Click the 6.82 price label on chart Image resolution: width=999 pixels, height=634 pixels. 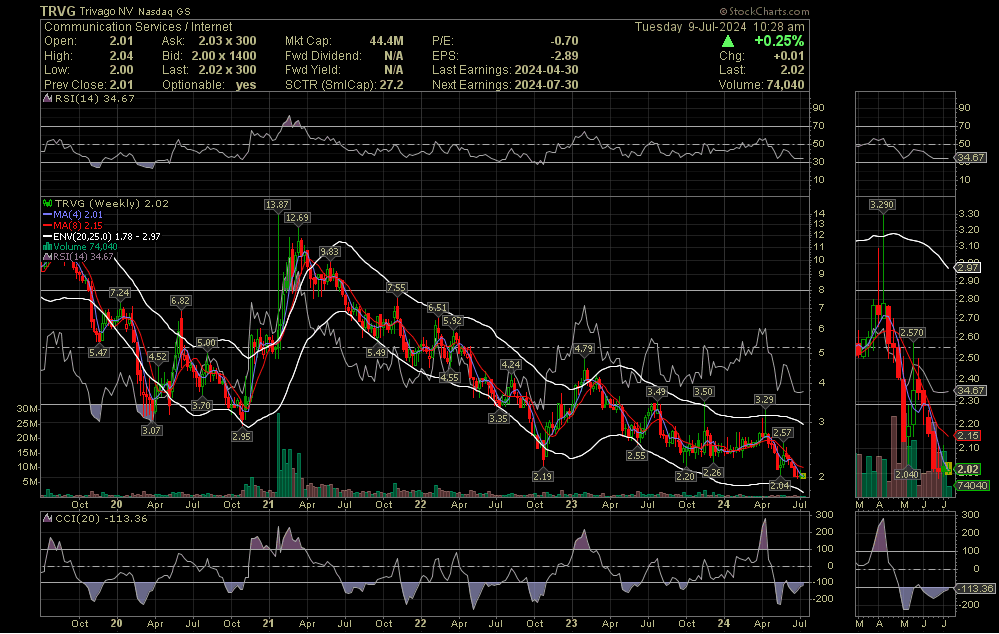[x=180, y=300]
